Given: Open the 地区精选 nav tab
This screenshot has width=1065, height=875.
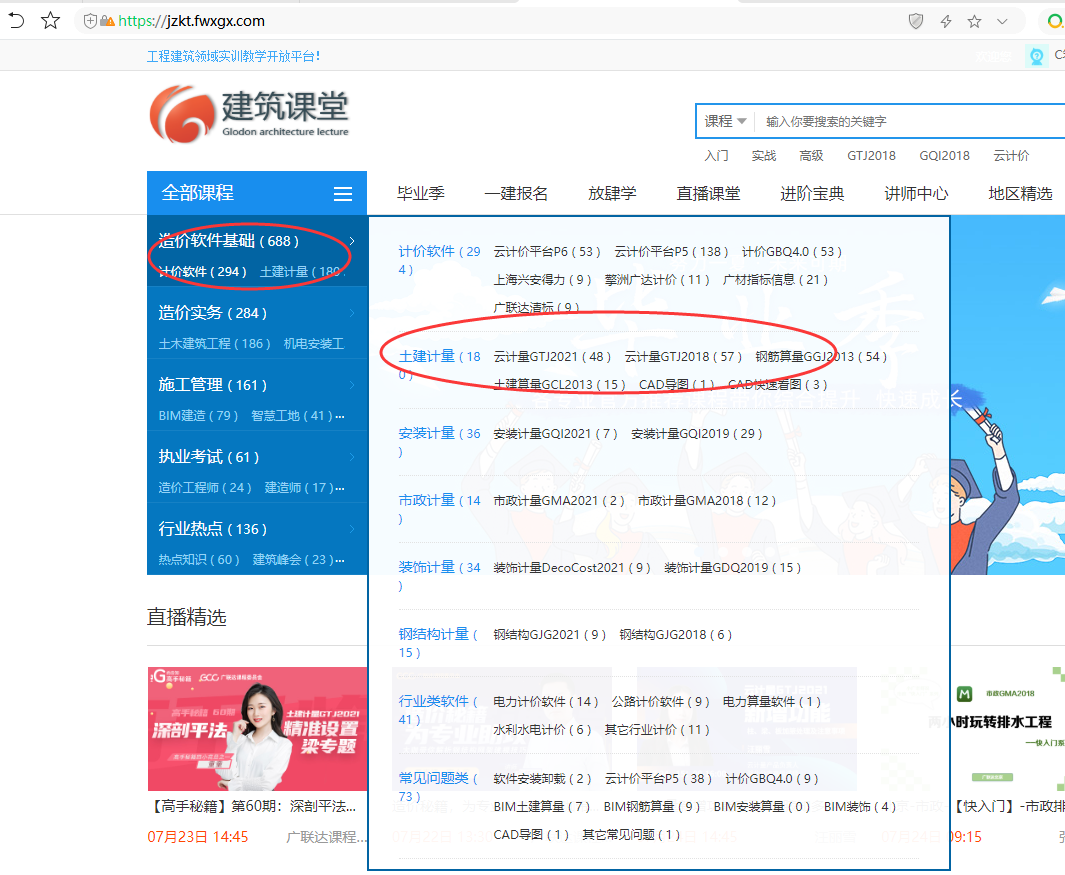Looking at the screenshot, I should (x=1020, y=194).
